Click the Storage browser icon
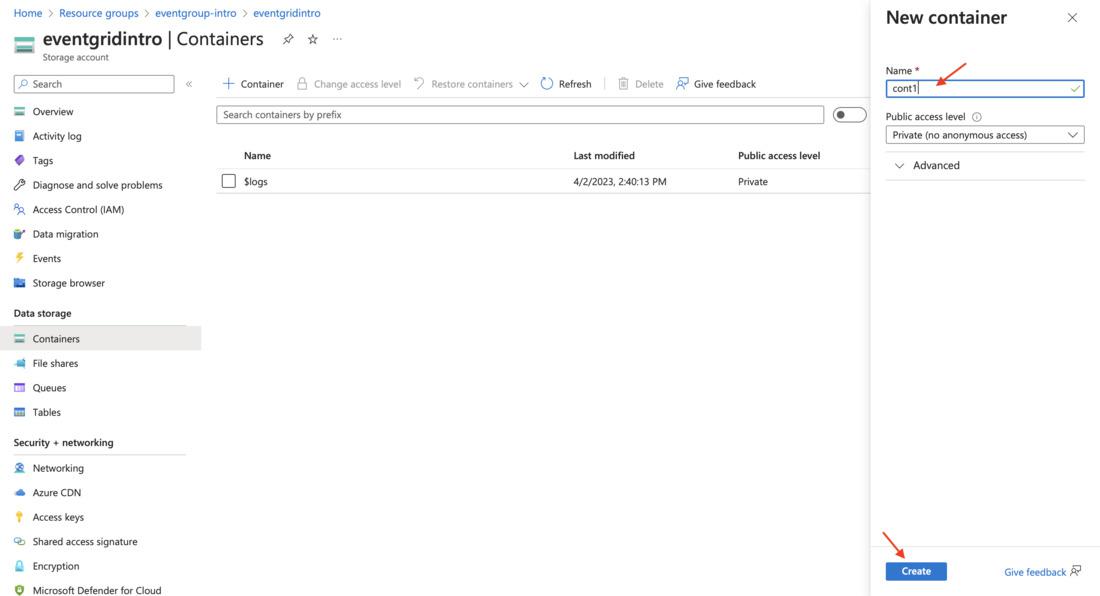Viewport: 1100px width, 596px height. (x=20, y=283)
